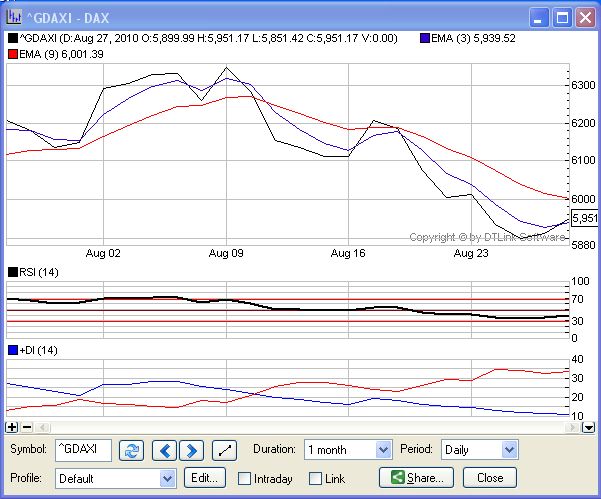
Task: Enable the Intraday checkbox
Action: [x=244, y=478]
